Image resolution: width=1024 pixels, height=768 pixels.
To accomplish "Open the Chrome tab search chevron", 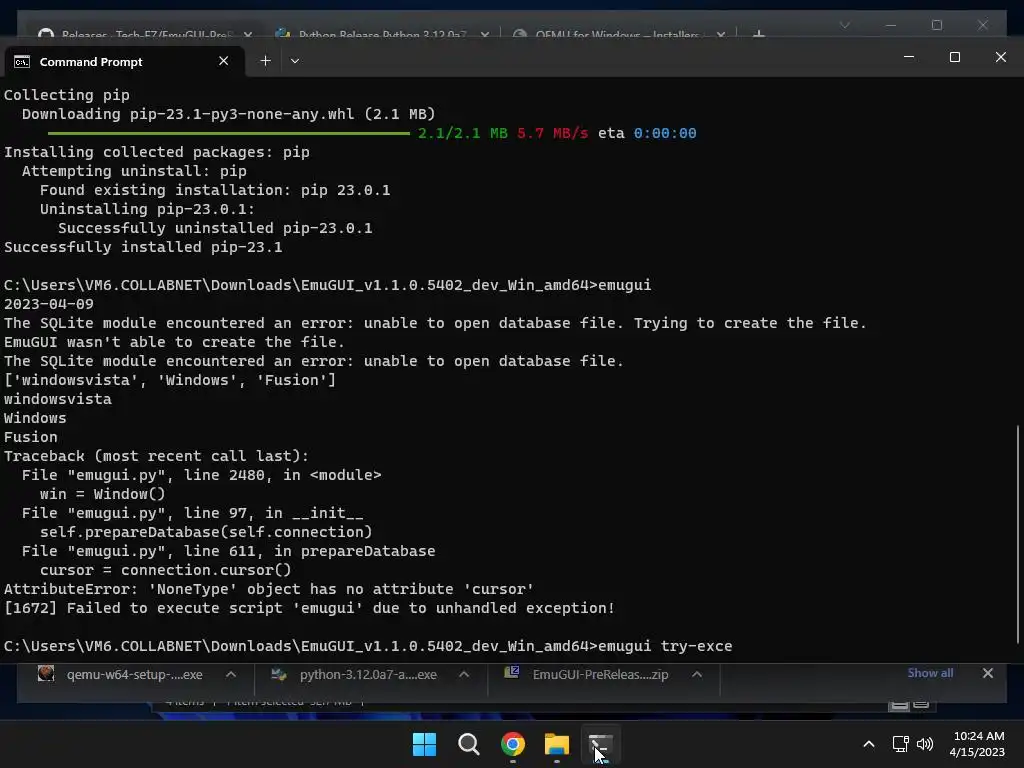I will tap(844, 25).
